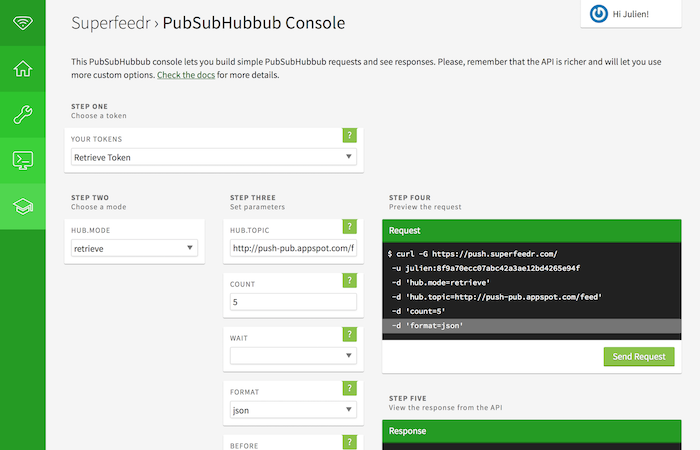Show help for hub.topic field
Image resolution: width=700 pixels, height=450 pixels.
350,226
